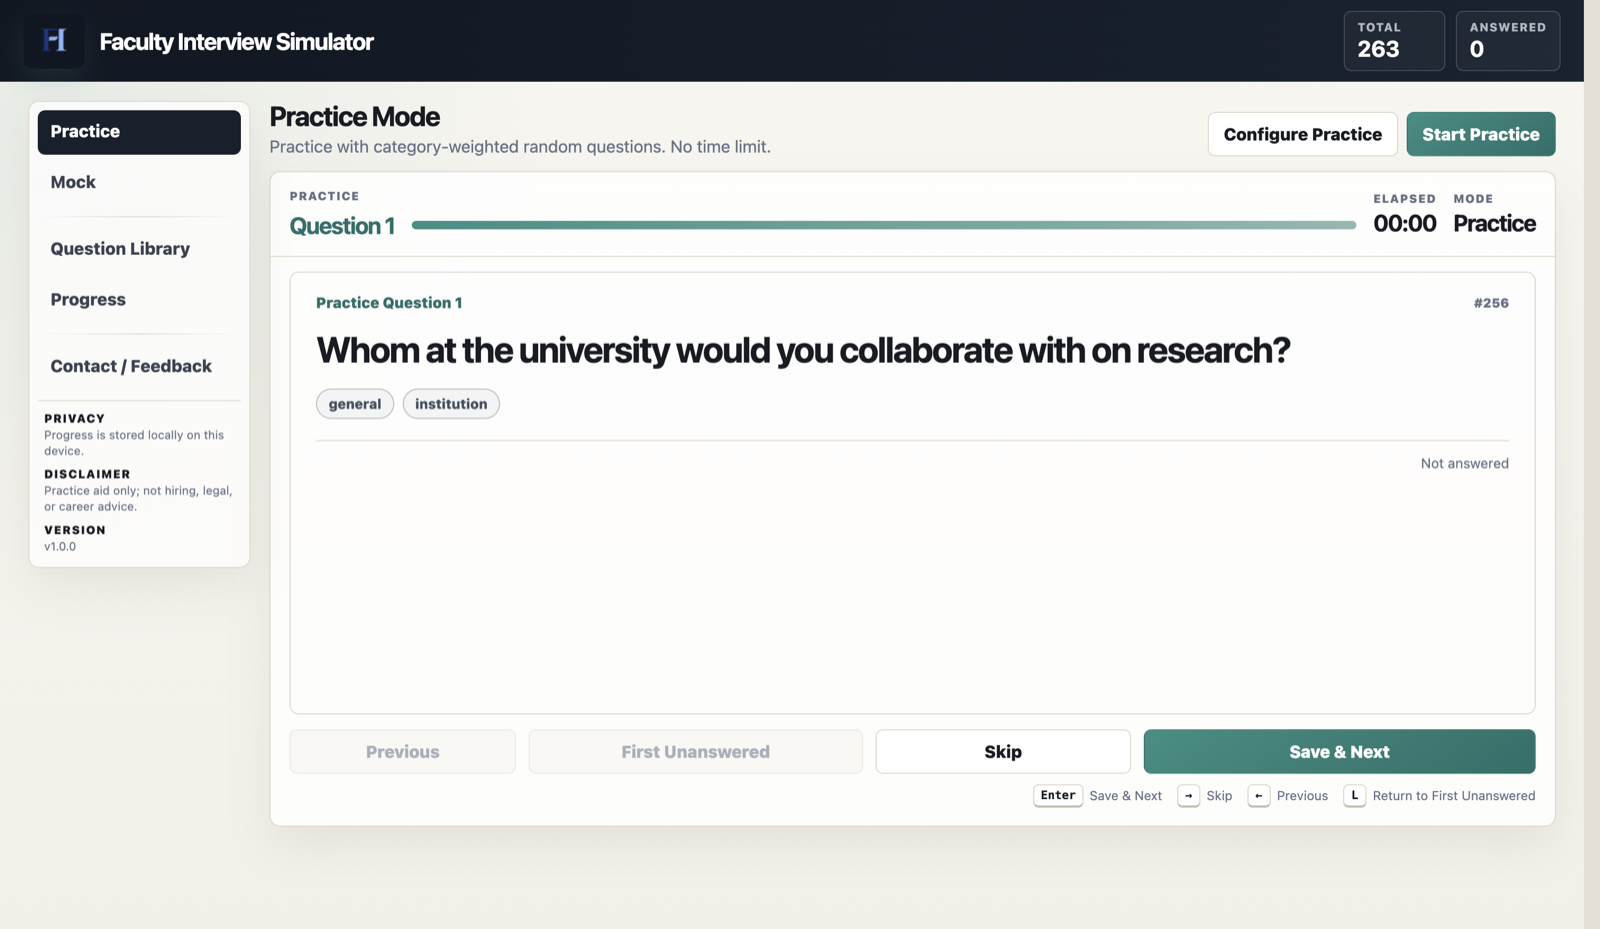The image size is (1600, 929).
Task: Open the Question Library page
Action: [x=139, y=249]
